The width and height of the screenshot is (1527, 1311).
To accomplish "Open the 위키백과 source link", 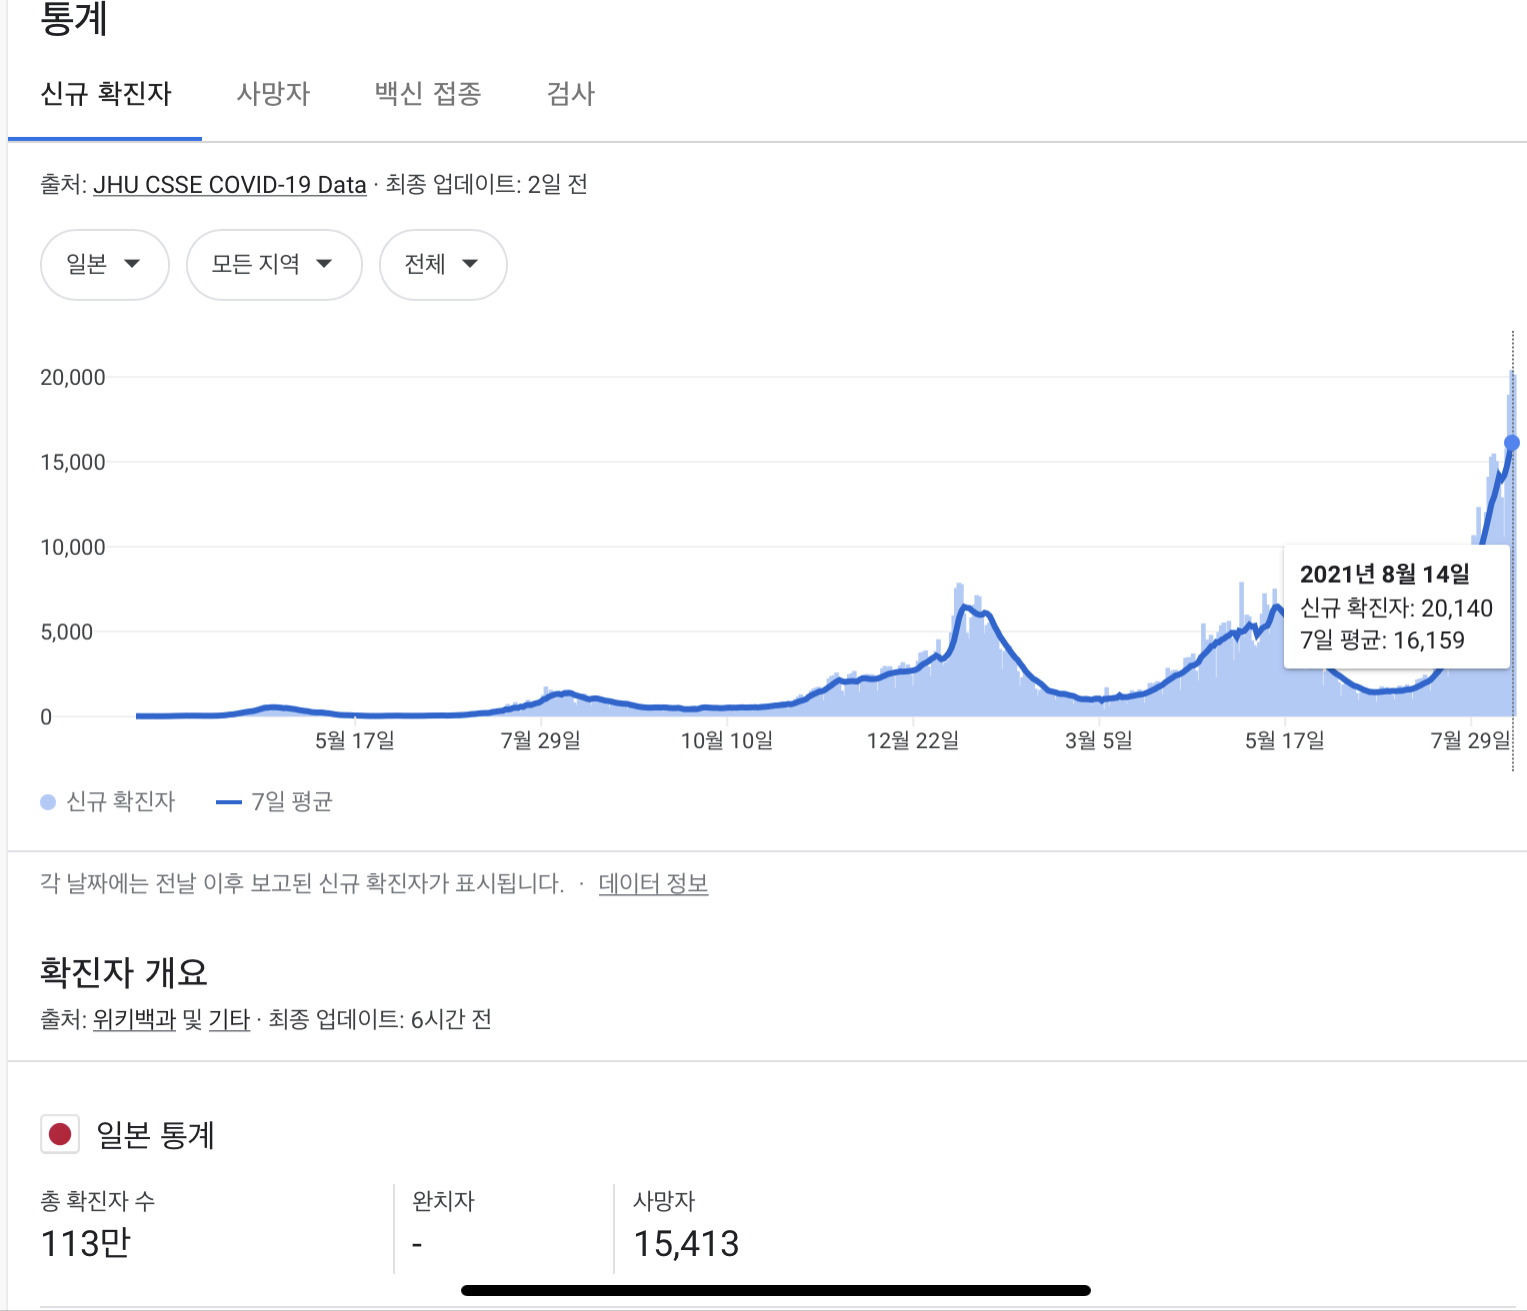I will (x=134, y=1020).
